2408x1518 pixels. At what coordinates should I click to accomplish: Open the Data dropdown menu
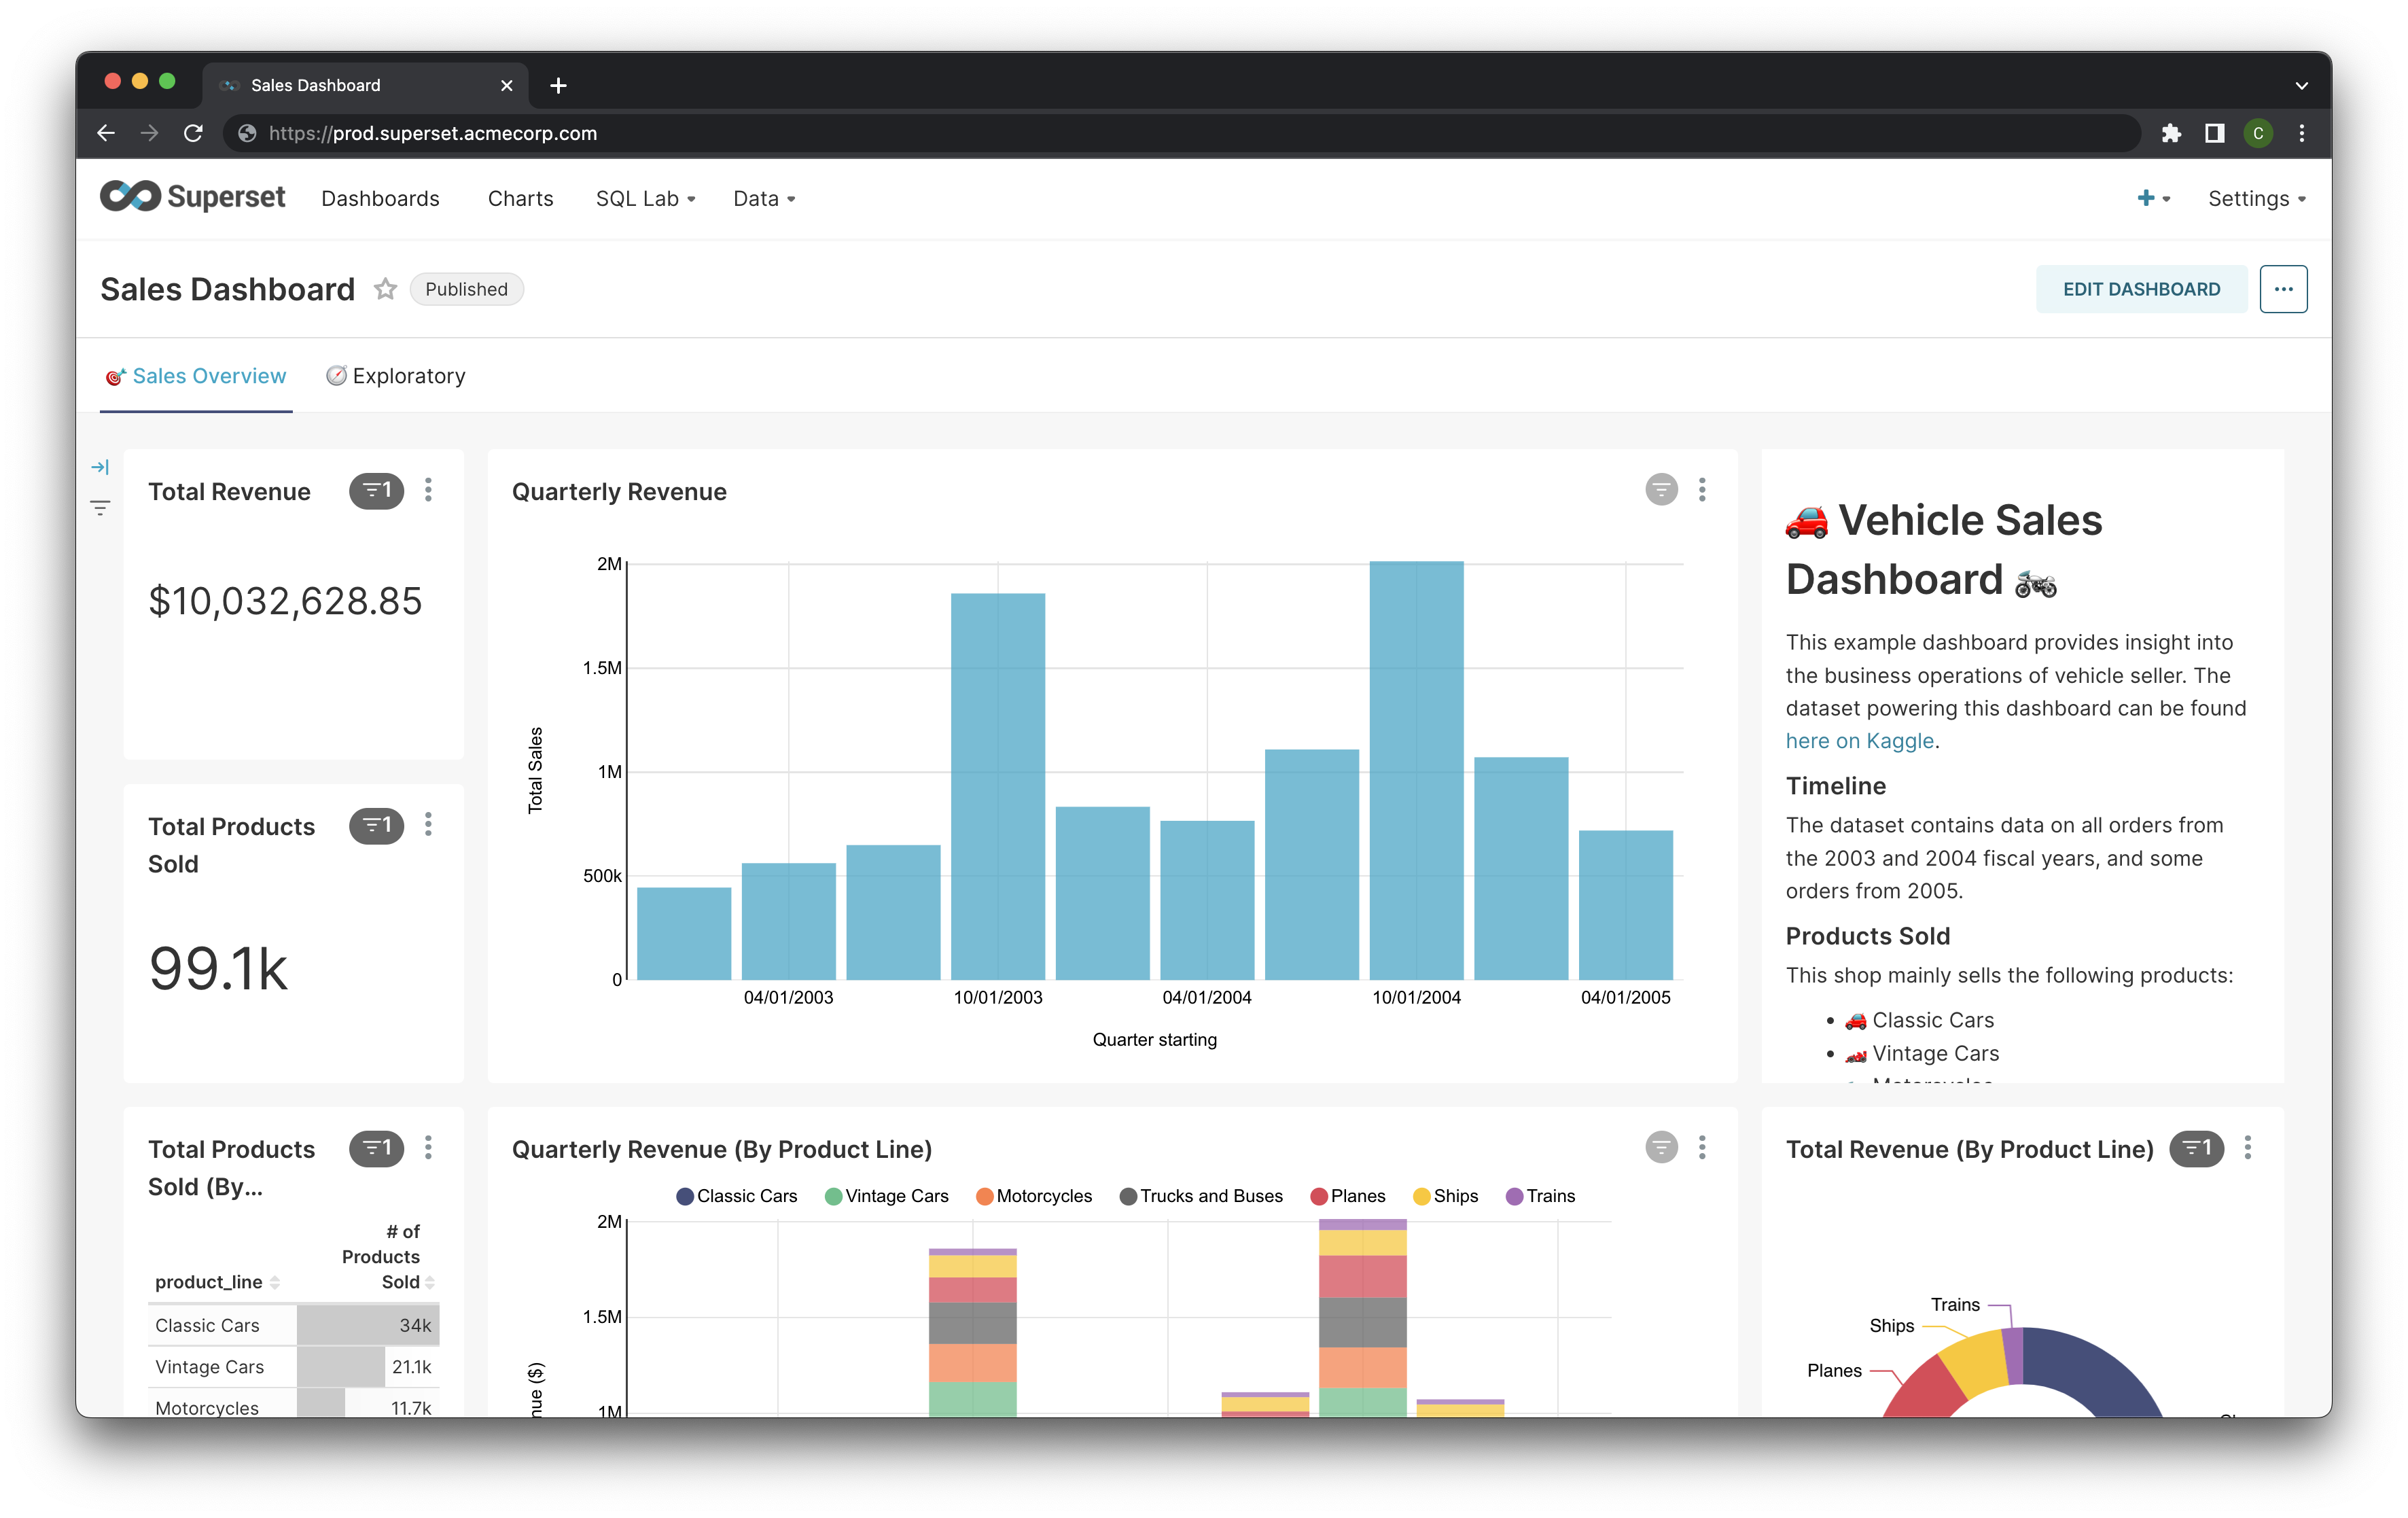pos(764,199)
